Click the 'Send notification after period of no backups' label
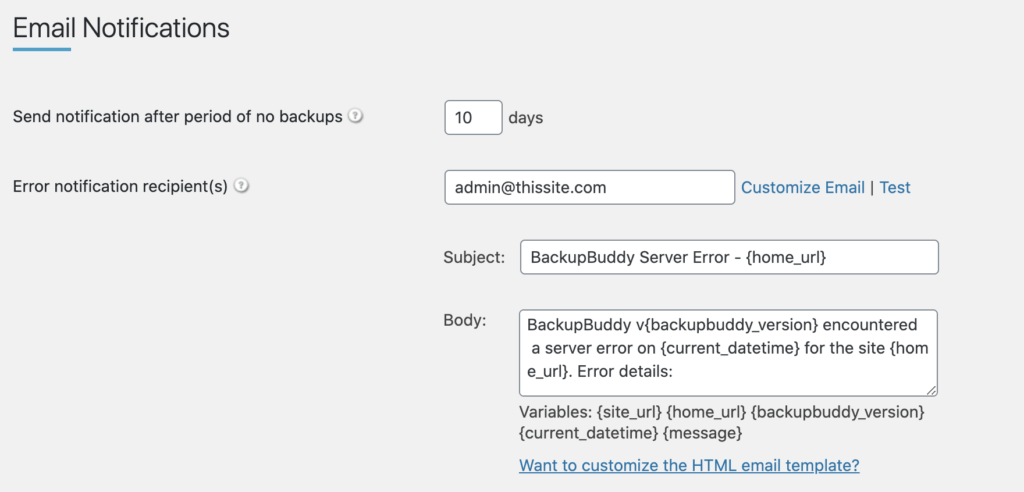The image size is (1024, 492). pos(178,117)
